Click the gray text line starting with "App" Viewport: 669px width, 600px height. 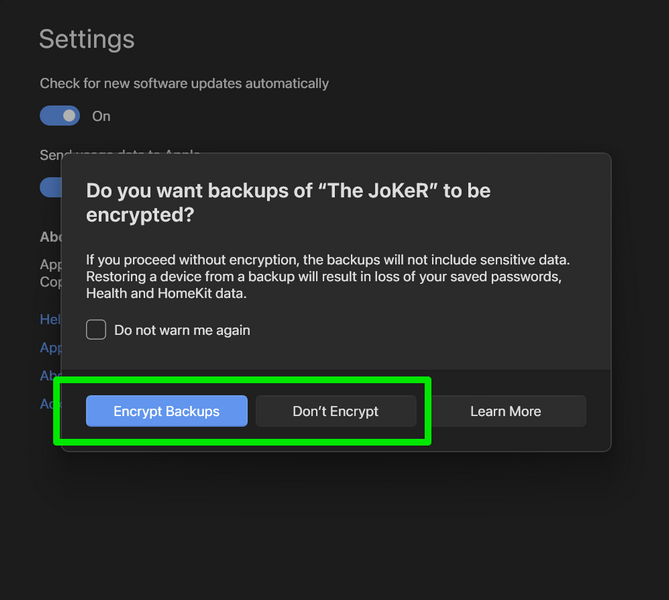[x=50, y=266]
